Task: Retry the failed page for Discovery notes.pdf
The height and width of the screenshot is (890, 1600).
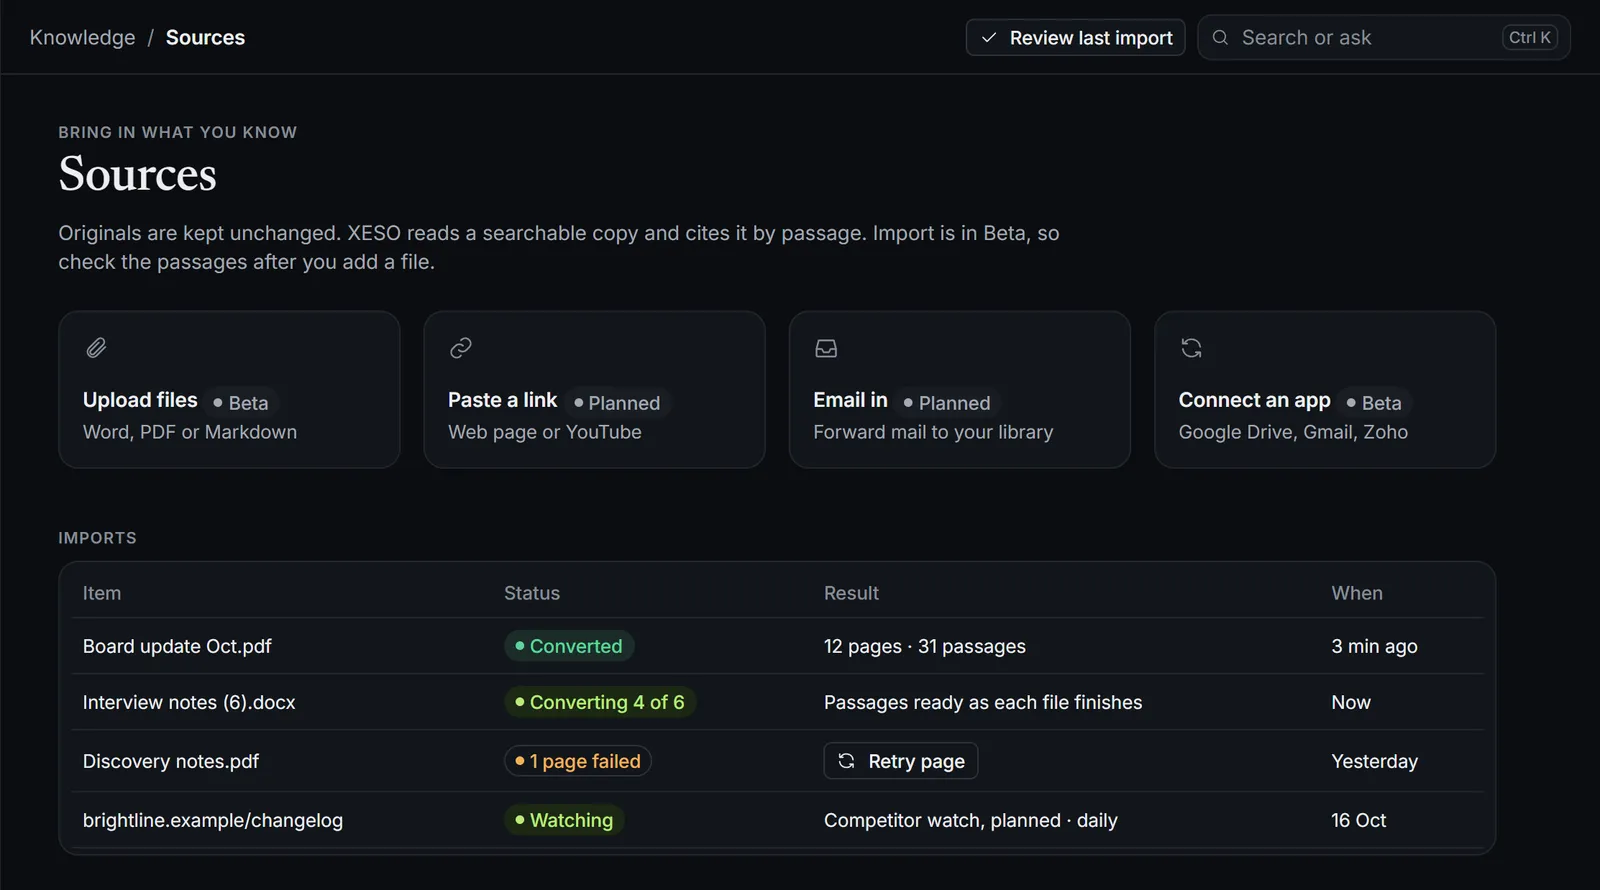Action: [901, 761]
